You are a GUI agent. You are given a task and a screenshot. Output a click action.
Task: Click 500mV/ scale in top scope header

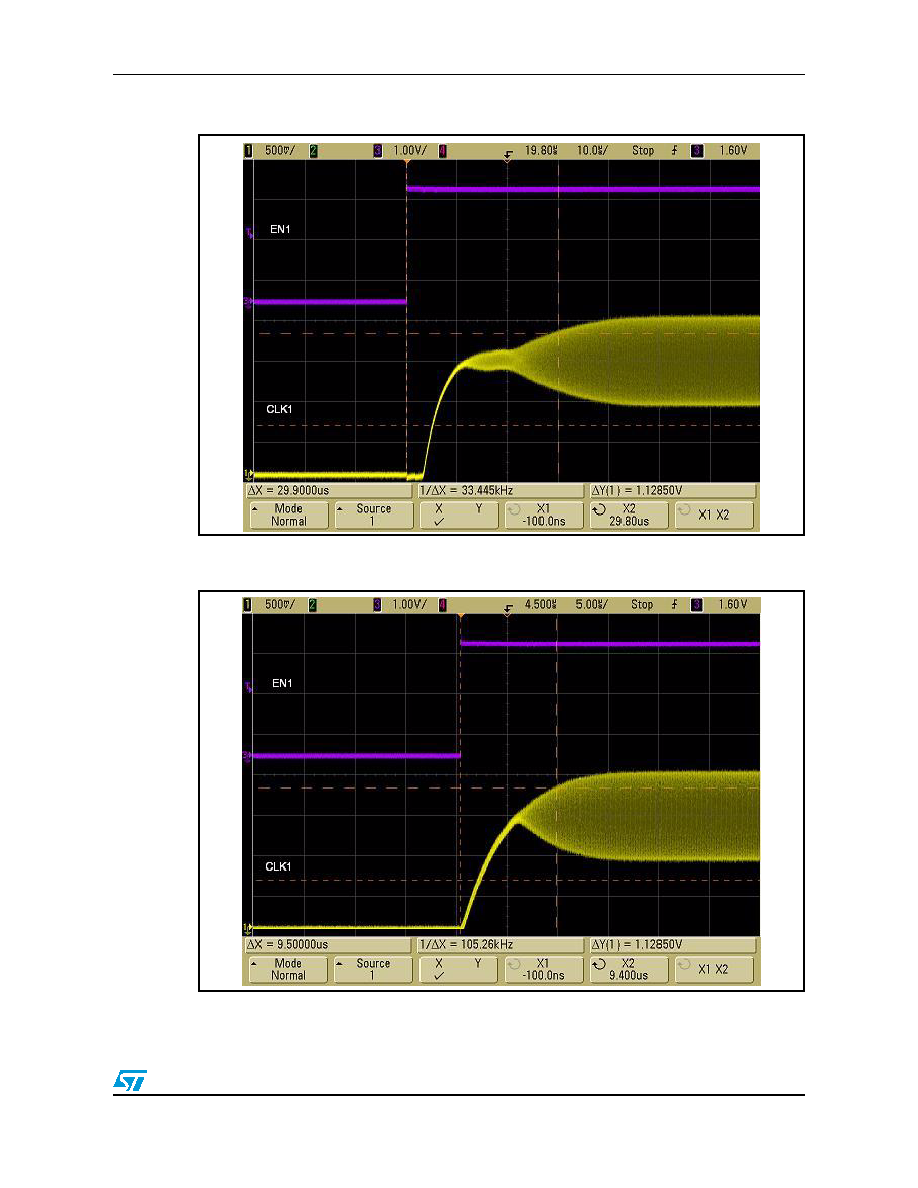pyautogui.click(x=279, y=151)
